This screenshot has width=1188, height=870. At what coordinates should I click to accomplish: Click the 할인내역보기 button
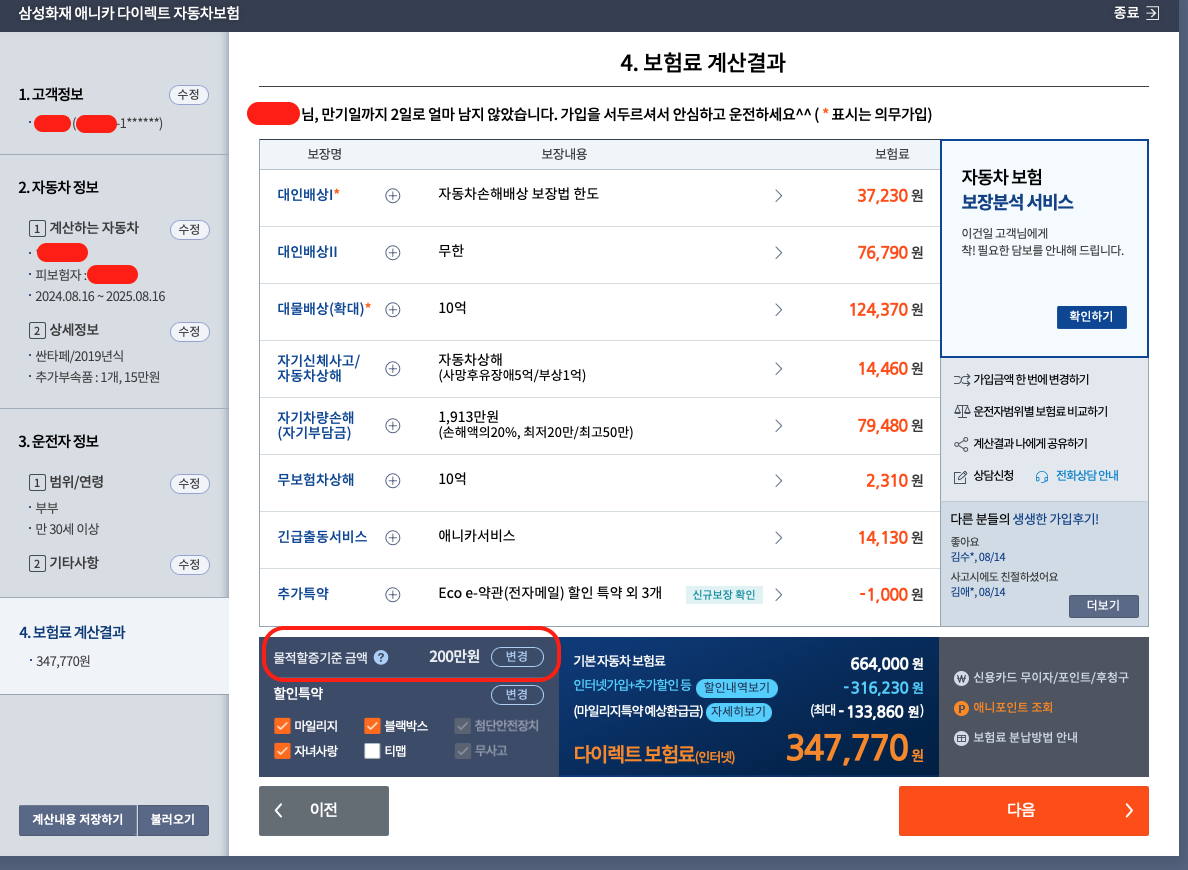736,687
